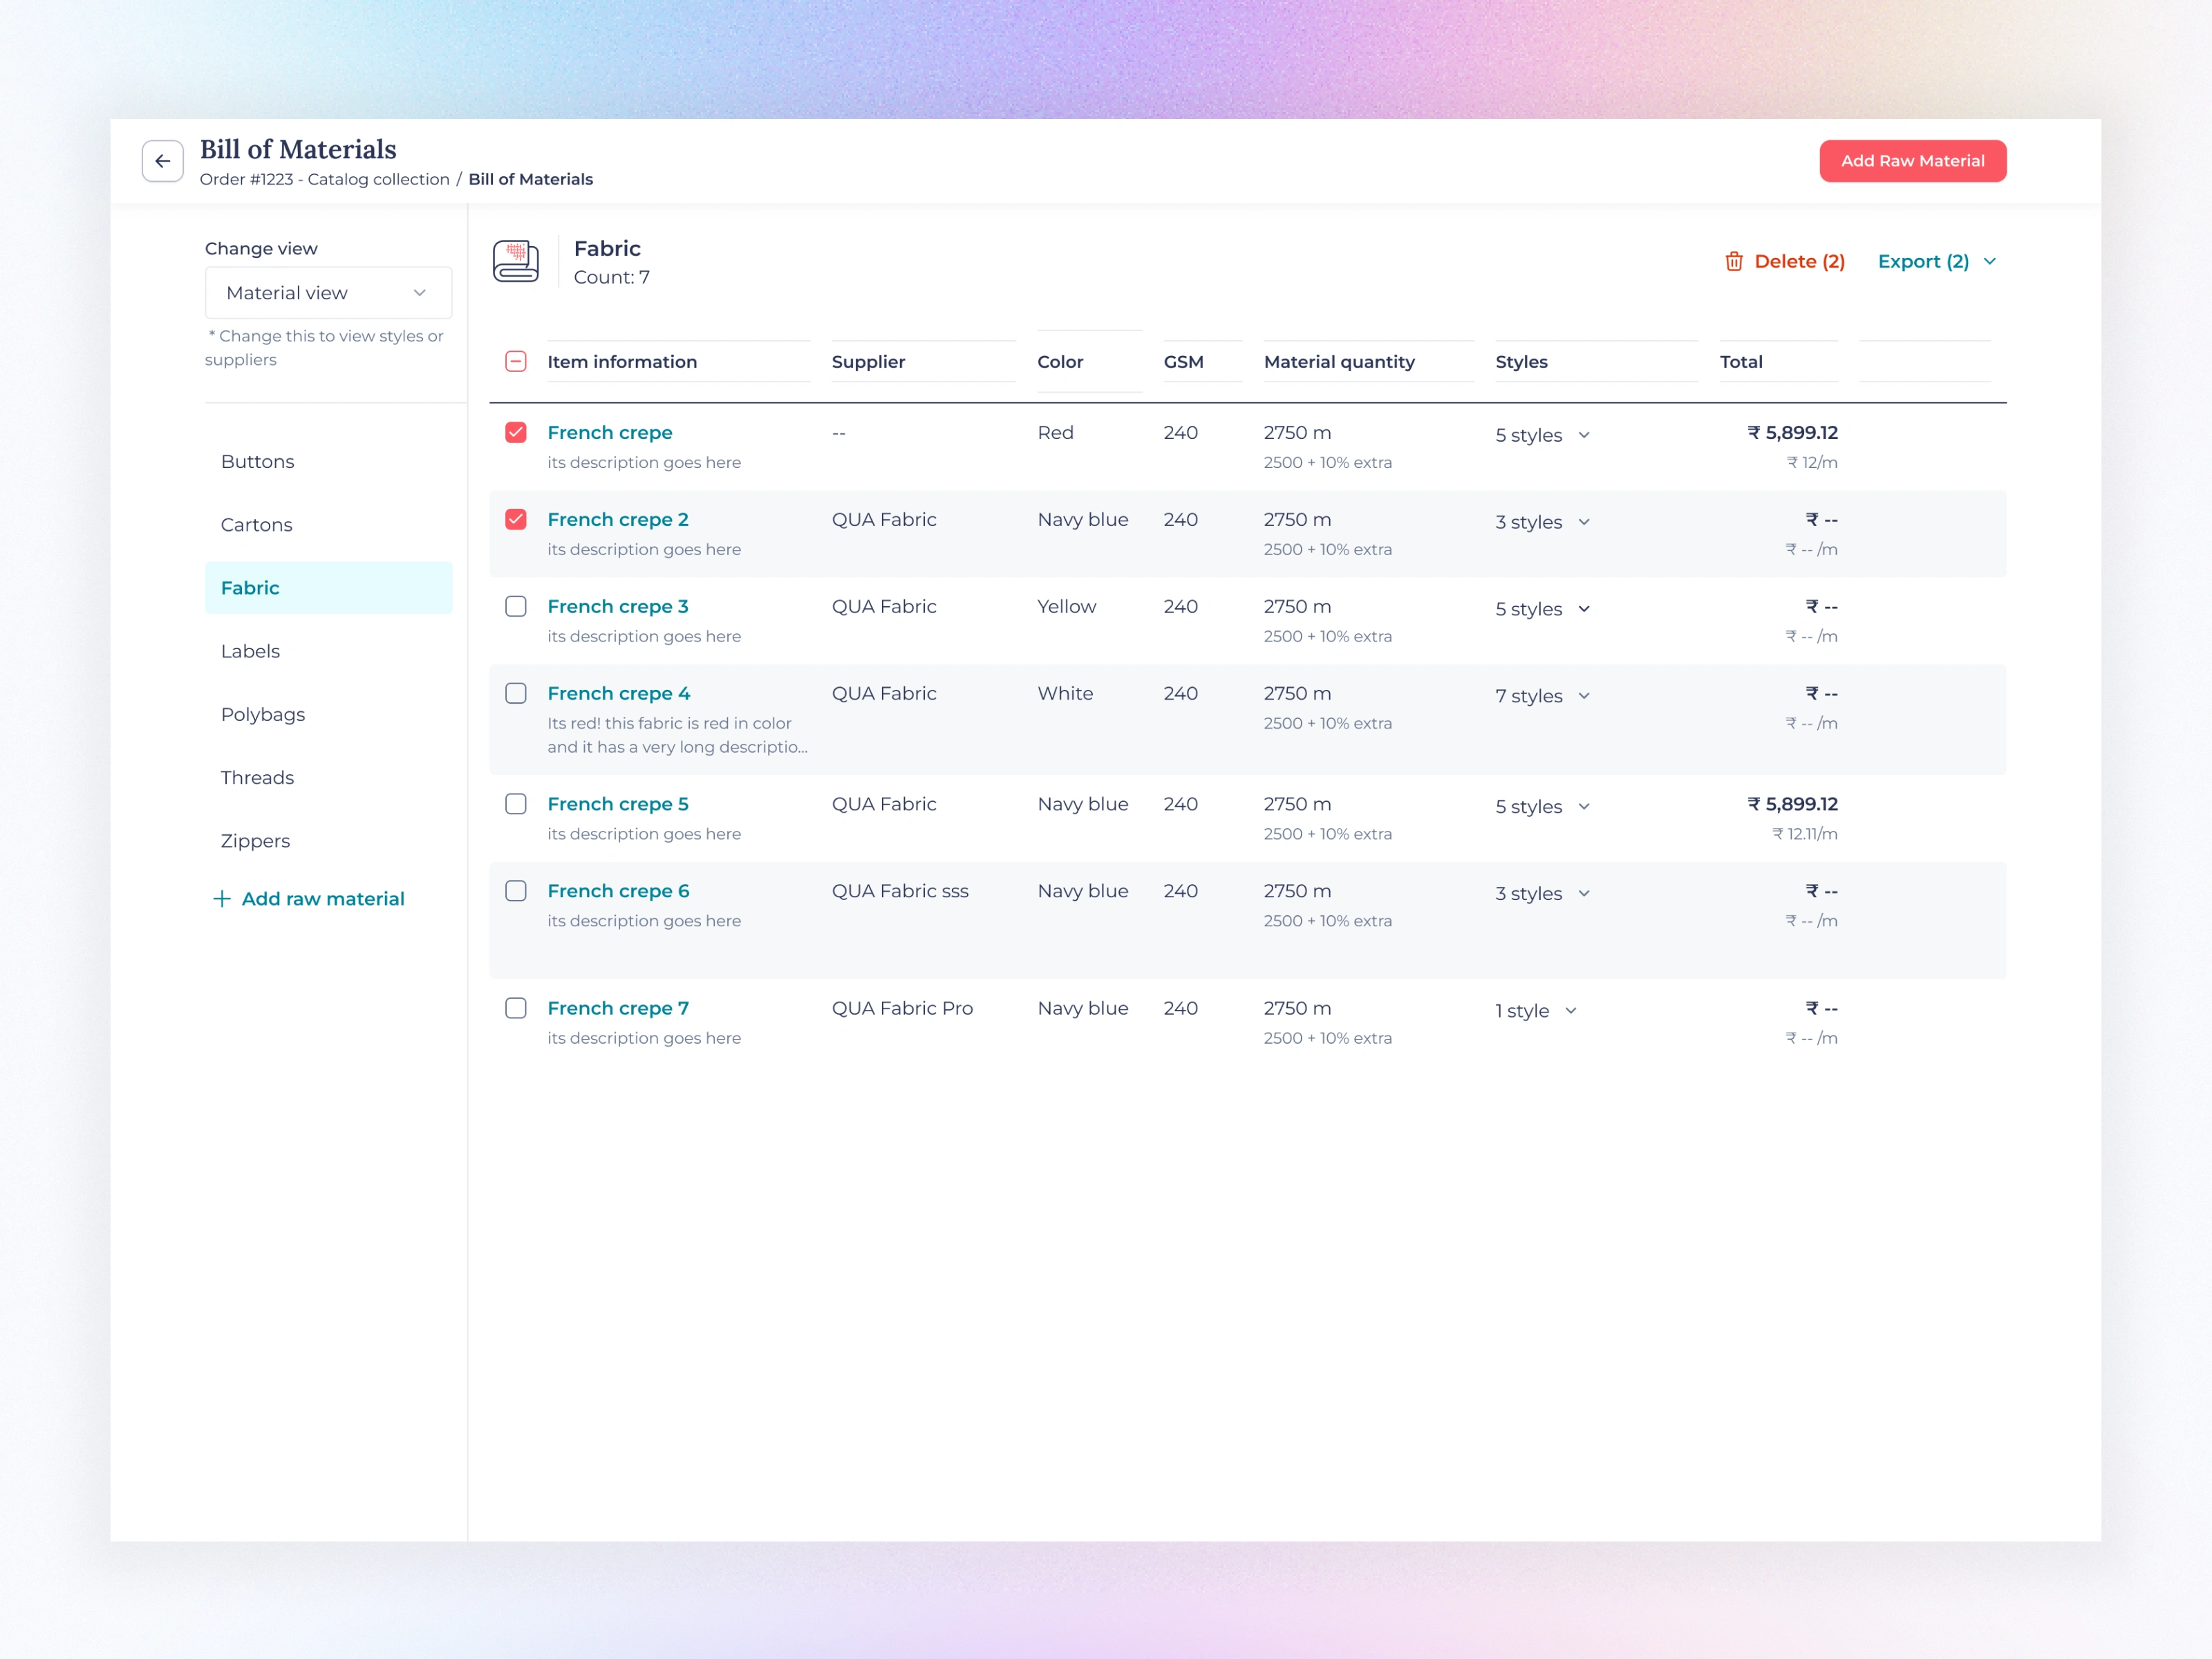This screenshot has width=2212, height=1659.
Task: Select the French crepe 6 row checkbox
Action: [x=515, y=890]
